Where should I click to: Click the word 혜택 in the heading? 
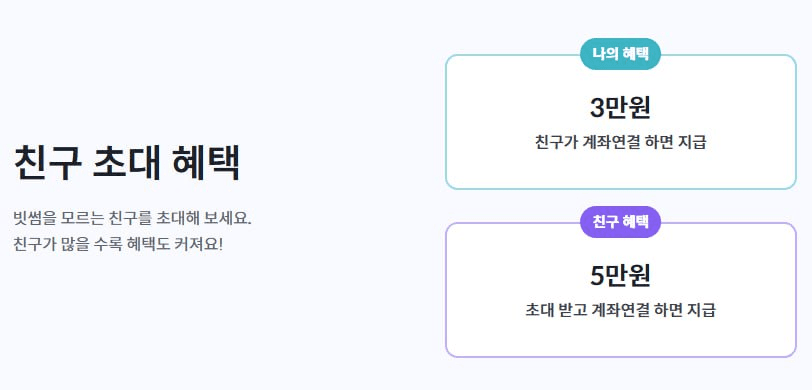click(x=206, y=163)
